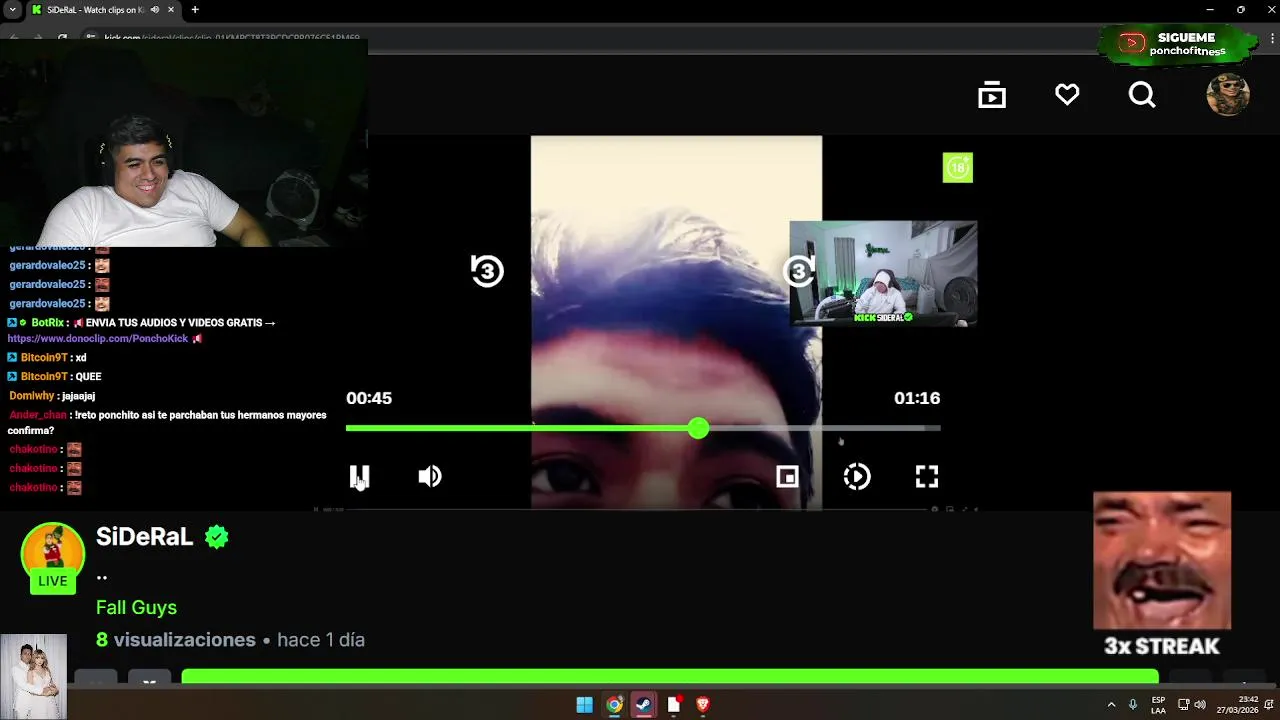The image size is (1280, 720).
Task: Click the laughing meme image above 3x STREAK
Action: pyautogui.click(x=1162, y=561)
